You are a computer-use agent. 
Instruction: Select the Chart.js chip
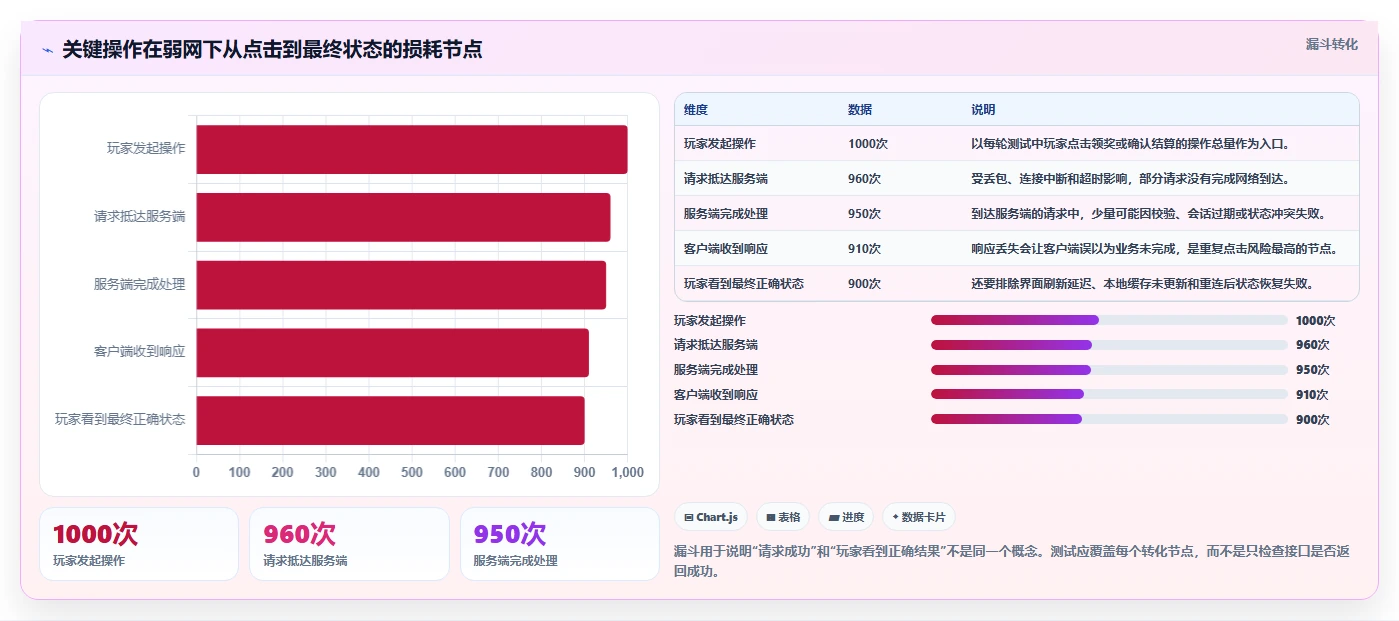tap(711, 517)
